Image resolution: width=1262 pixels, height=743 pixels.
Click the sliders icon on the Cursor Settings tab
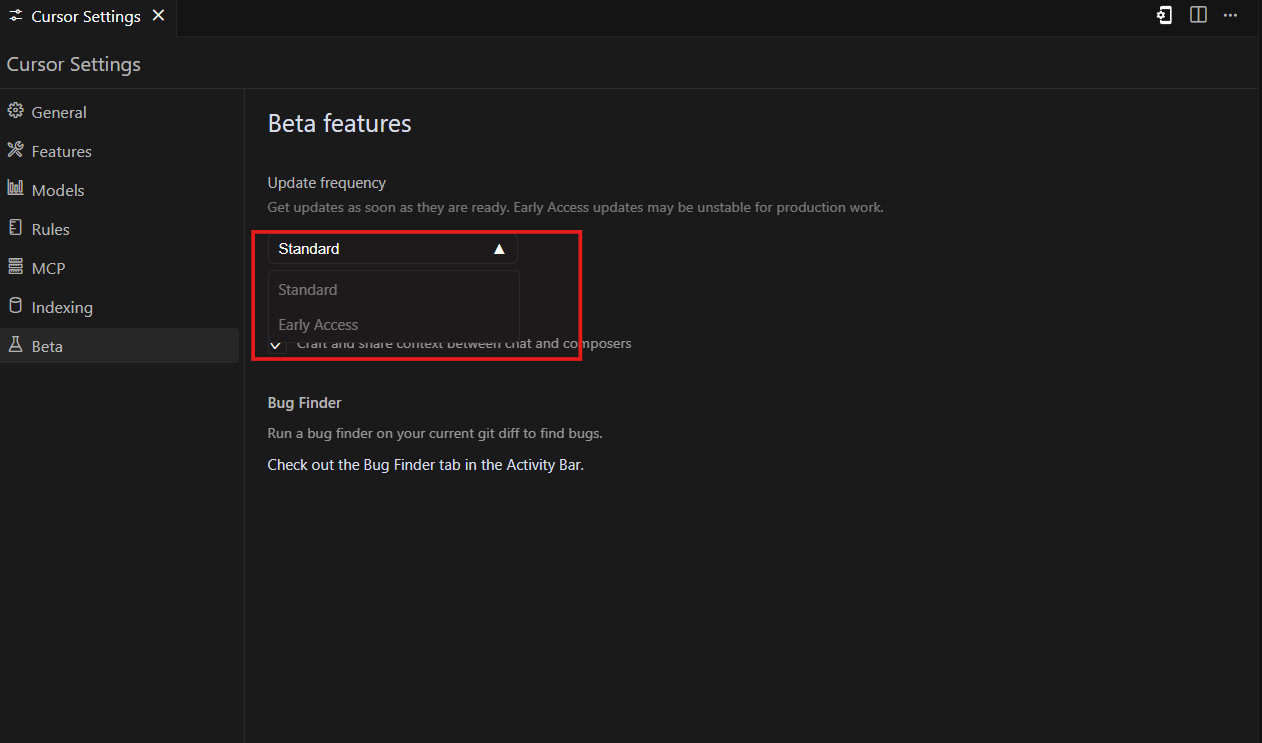(x=16, y=17)
